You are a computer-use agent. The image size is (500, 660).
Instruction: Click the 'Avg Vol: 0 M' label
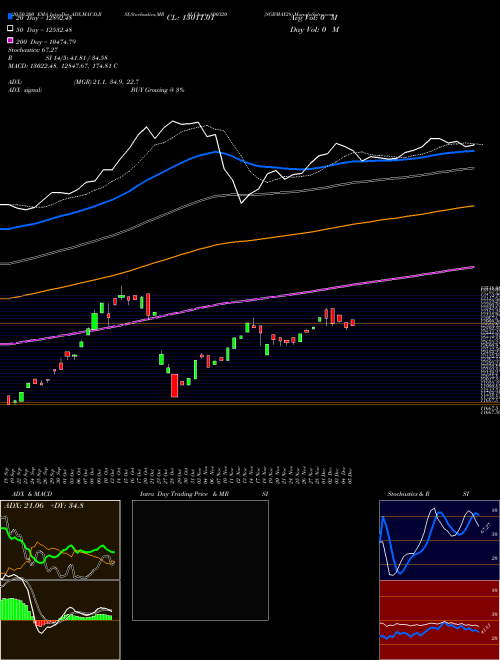click(x=314, y=18)
